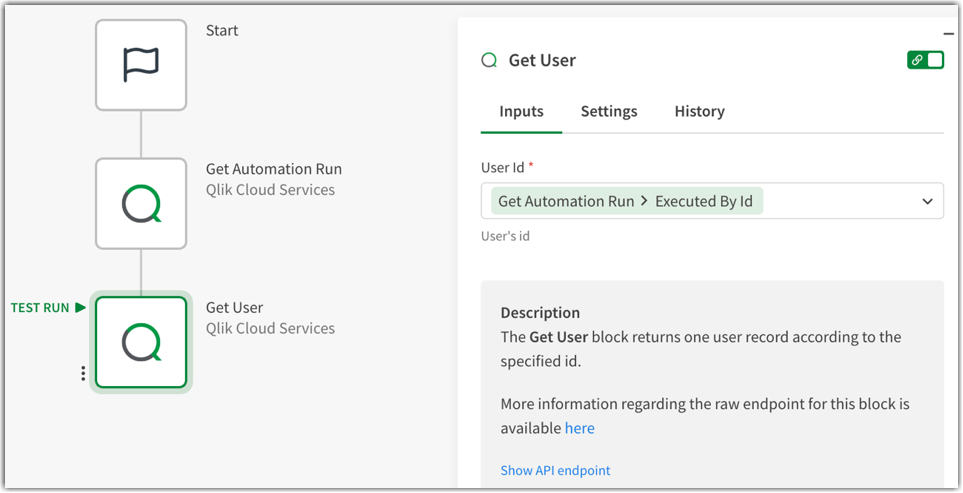Click the Qlik icon beside the Get User panel title

pyautogui.click(x=489, y=60)
